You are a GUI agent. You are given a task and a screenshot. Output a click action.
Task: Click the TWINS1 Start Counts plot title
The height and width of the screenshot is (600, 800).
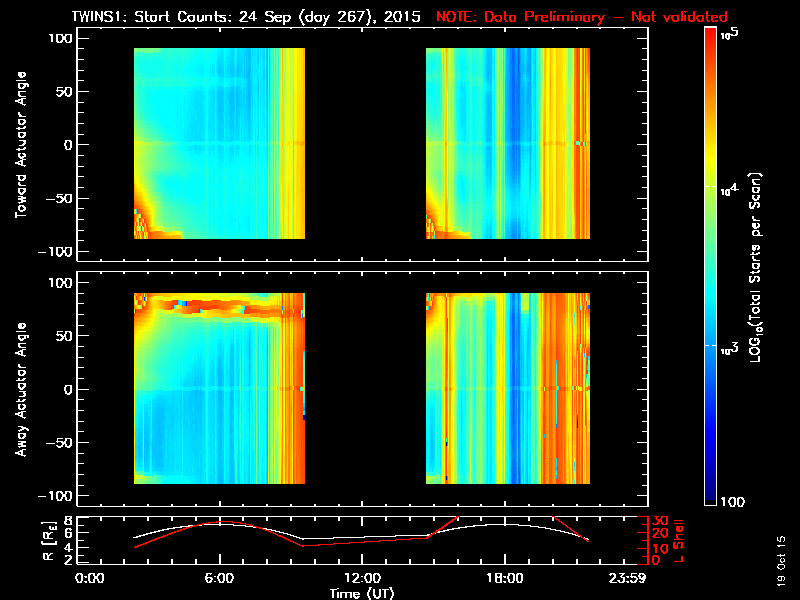[246, 17]
